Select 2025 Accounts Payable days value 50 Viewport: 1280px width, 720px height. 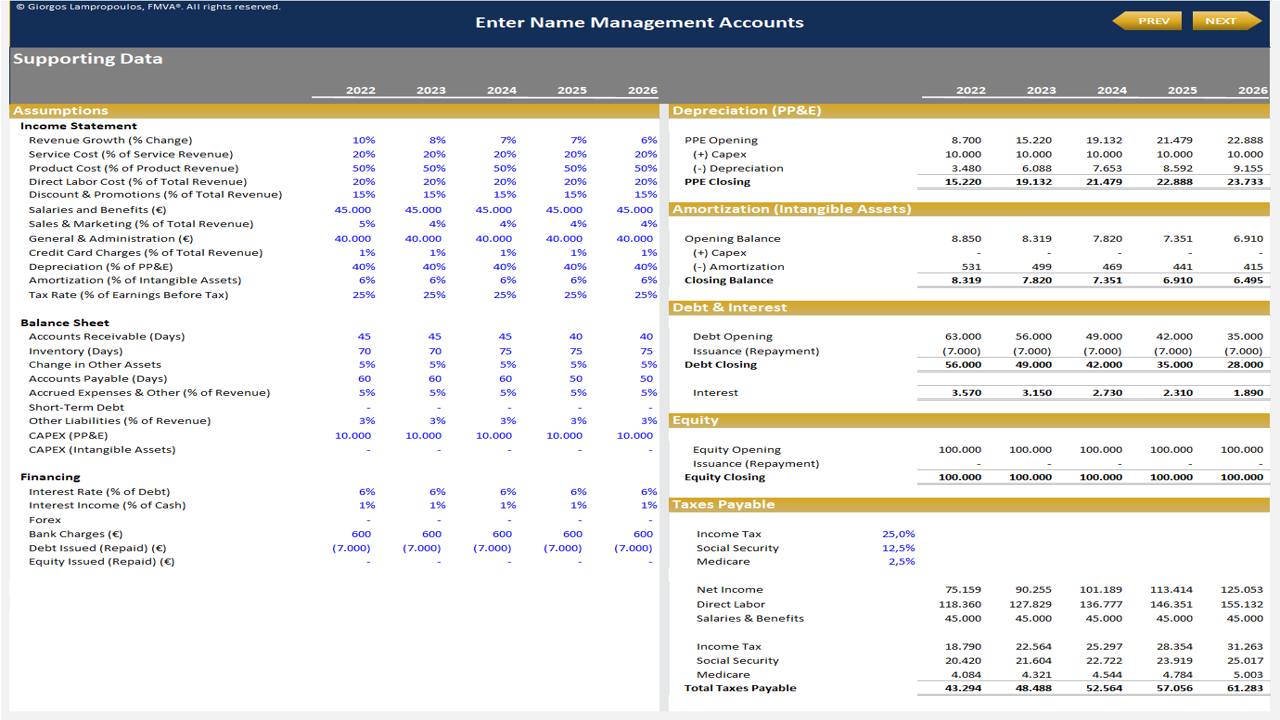[576, 379]
